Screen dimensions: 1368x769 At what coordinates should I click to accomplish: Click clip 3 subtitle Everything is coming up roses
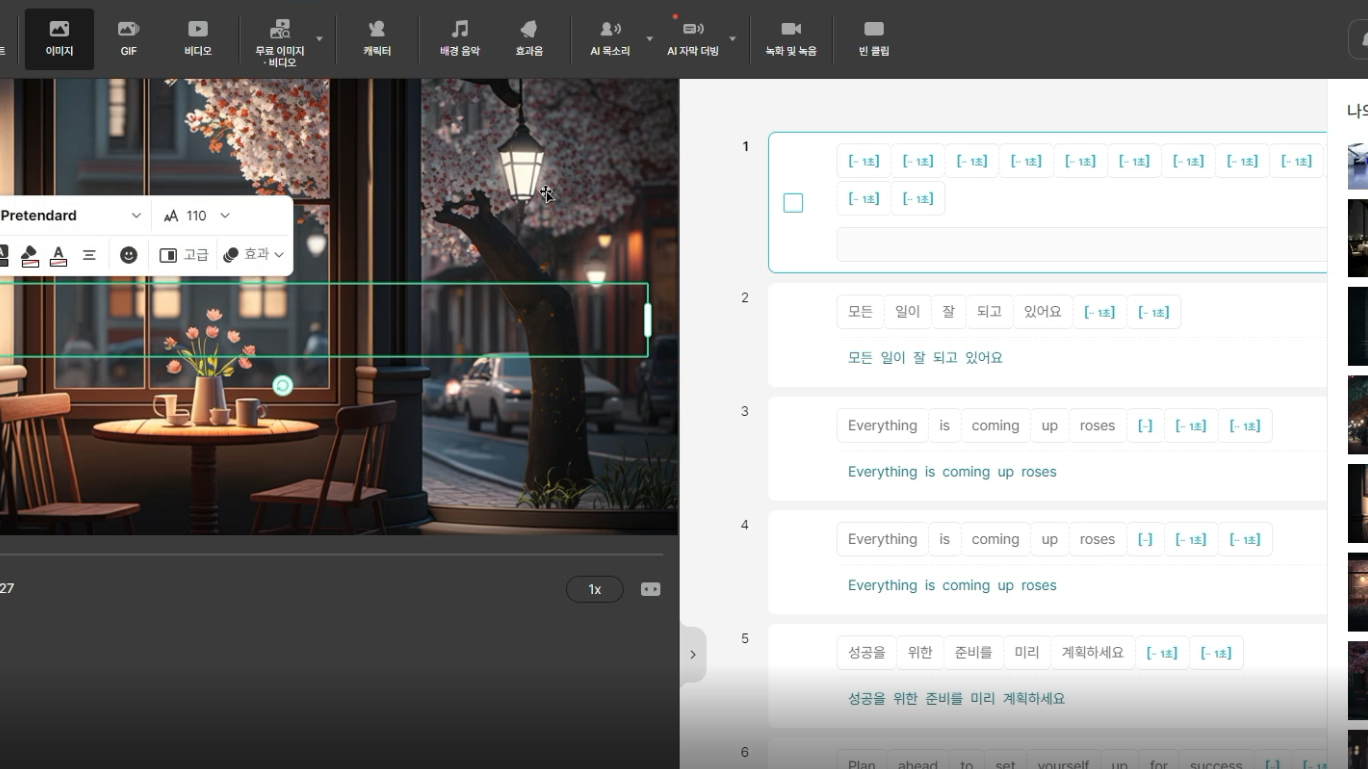coord(952,472)
